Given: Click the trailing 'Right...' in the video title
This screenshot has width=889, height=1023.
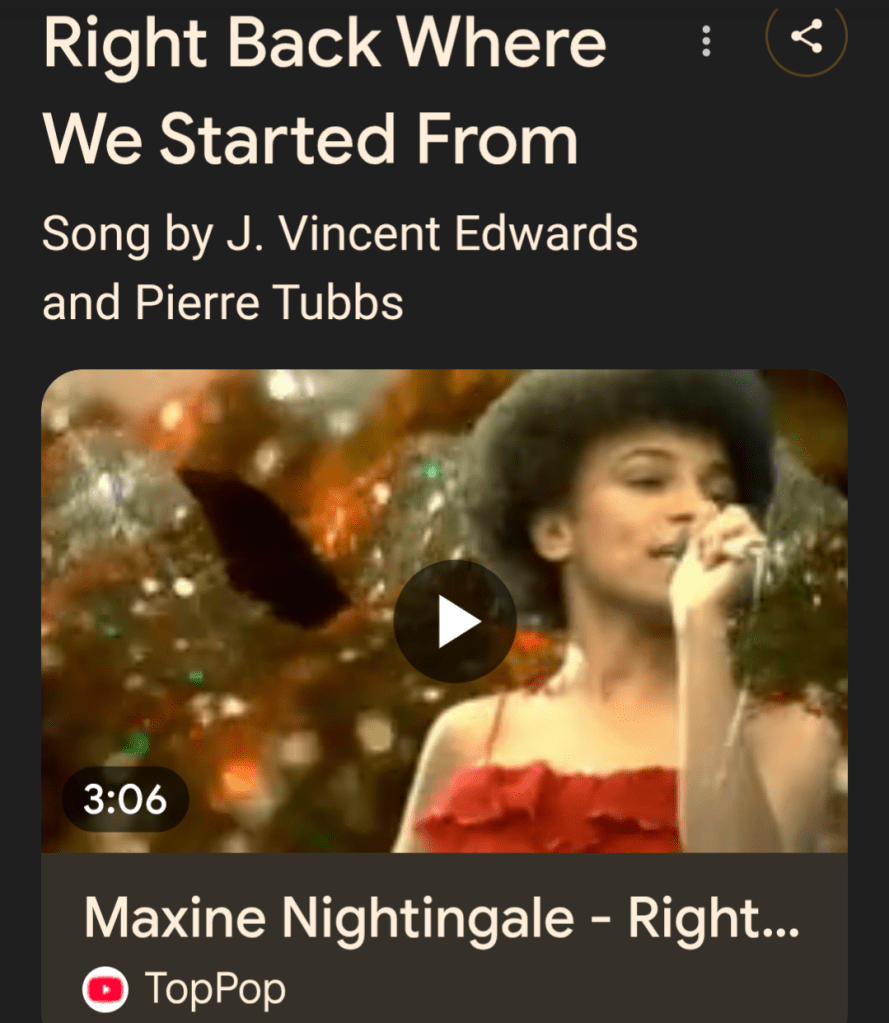Looking at the screenshot, I should click(x=714, y=918).
